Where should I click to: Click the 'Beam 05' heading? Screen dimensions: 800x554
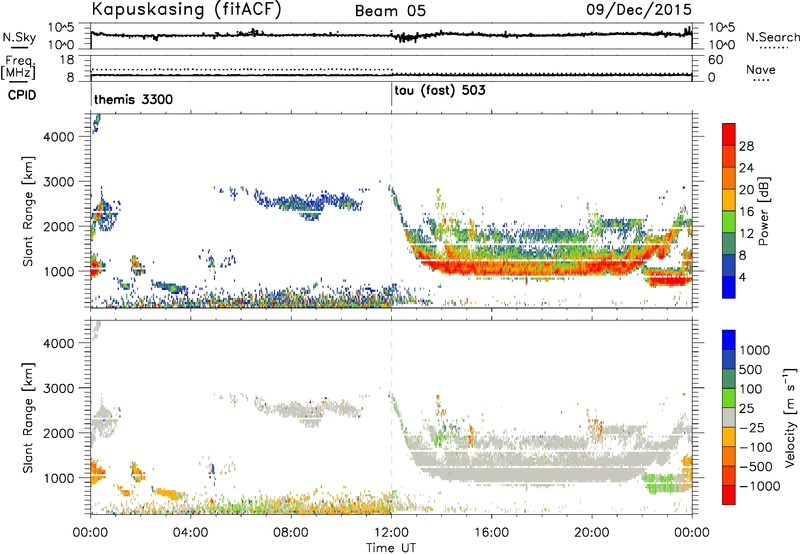390,11
